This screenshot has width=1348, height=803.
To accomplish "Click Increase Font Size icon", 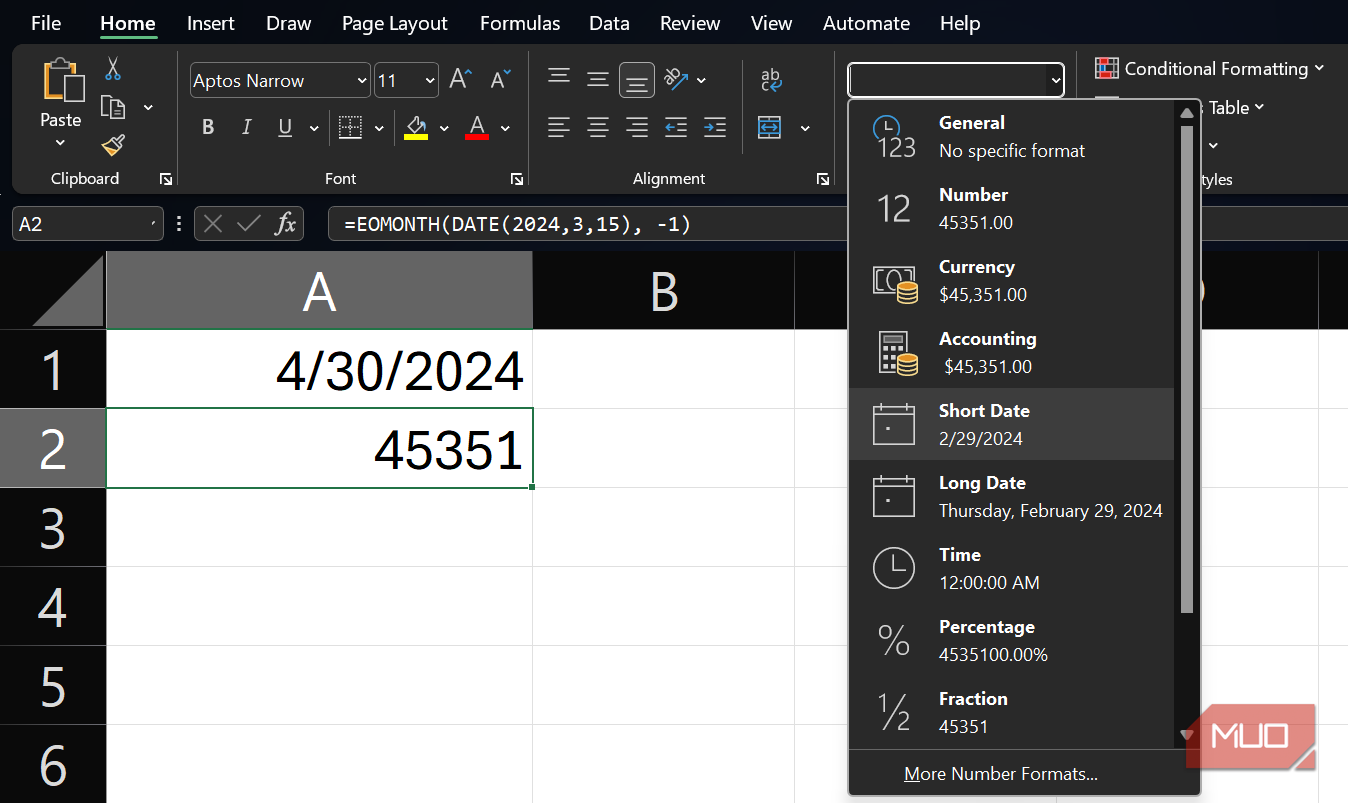I will click(x=460, y=80).
